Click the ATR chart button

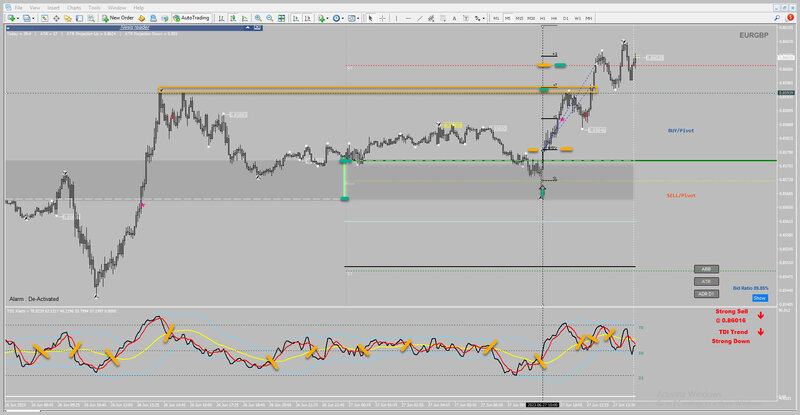pyautogui.click(x=706, y=281)
